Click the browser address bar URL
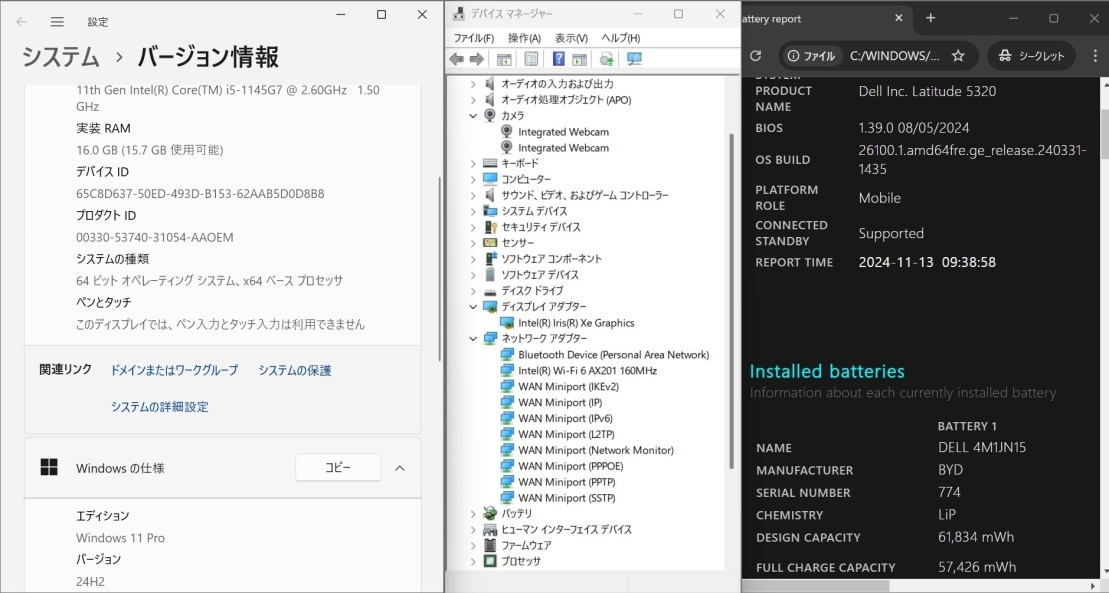The width and height of the screenshot is (1109, 593). (894, 56)
